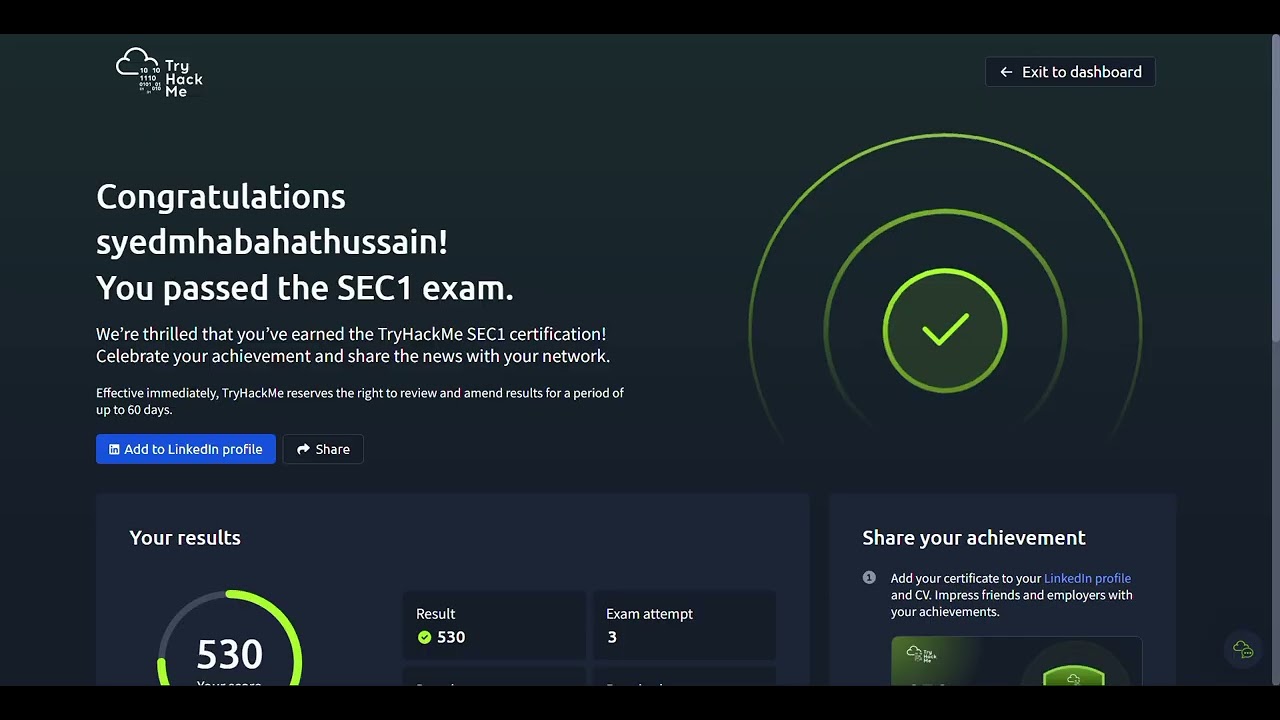Open the certificate preview thumbnail

[1016, 661]
